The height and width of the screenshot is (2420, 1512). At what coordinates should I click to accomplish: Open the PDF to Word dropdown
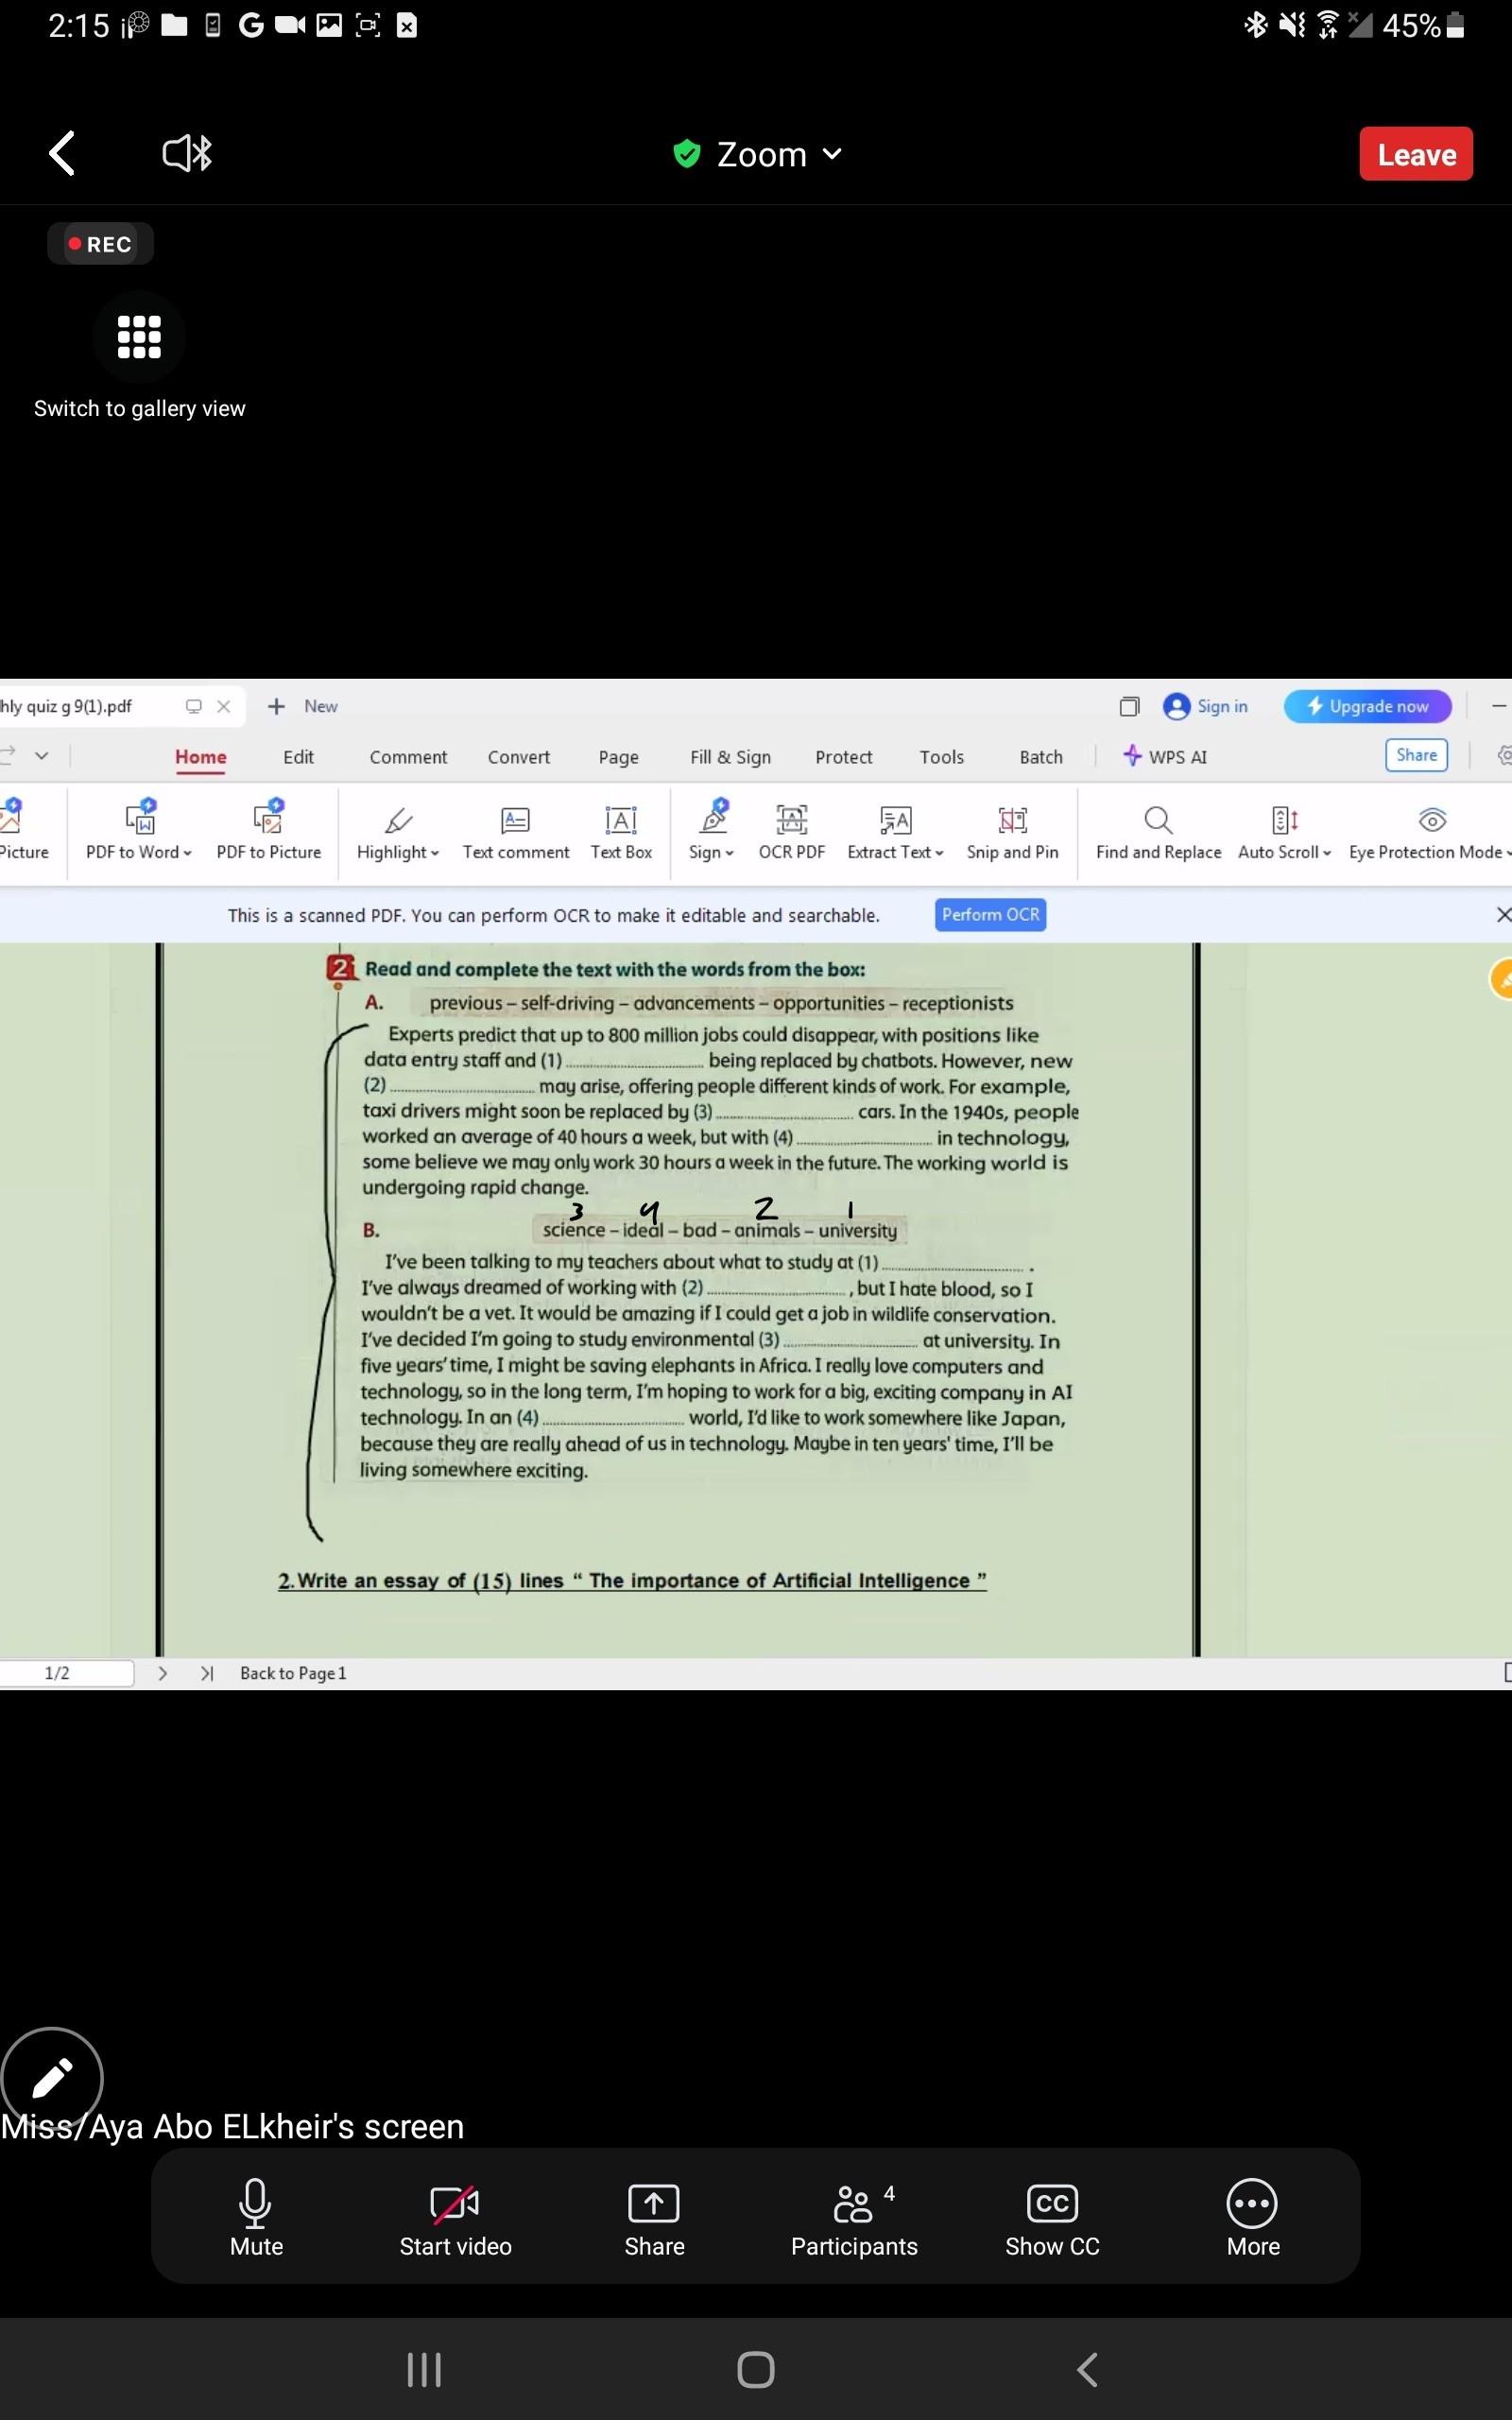[187, 853]
